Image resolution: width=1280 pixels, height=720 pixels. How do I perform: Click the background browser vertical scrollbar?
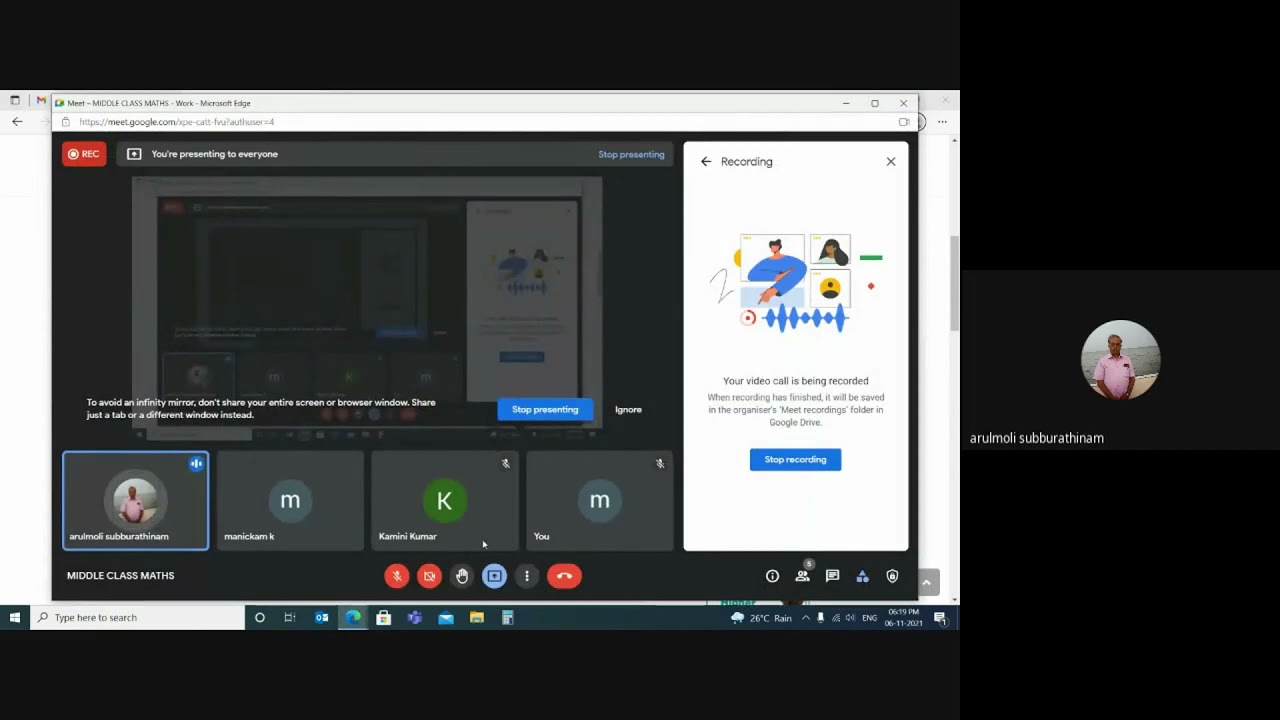click(x=955, y=284)
